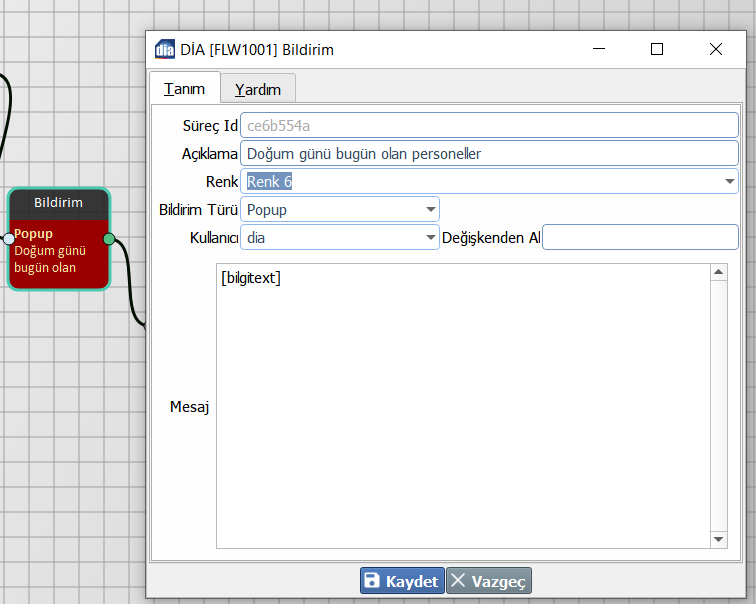Select the Bildirim node header
This screenshot has height=604, width=756.
(58, 203)
